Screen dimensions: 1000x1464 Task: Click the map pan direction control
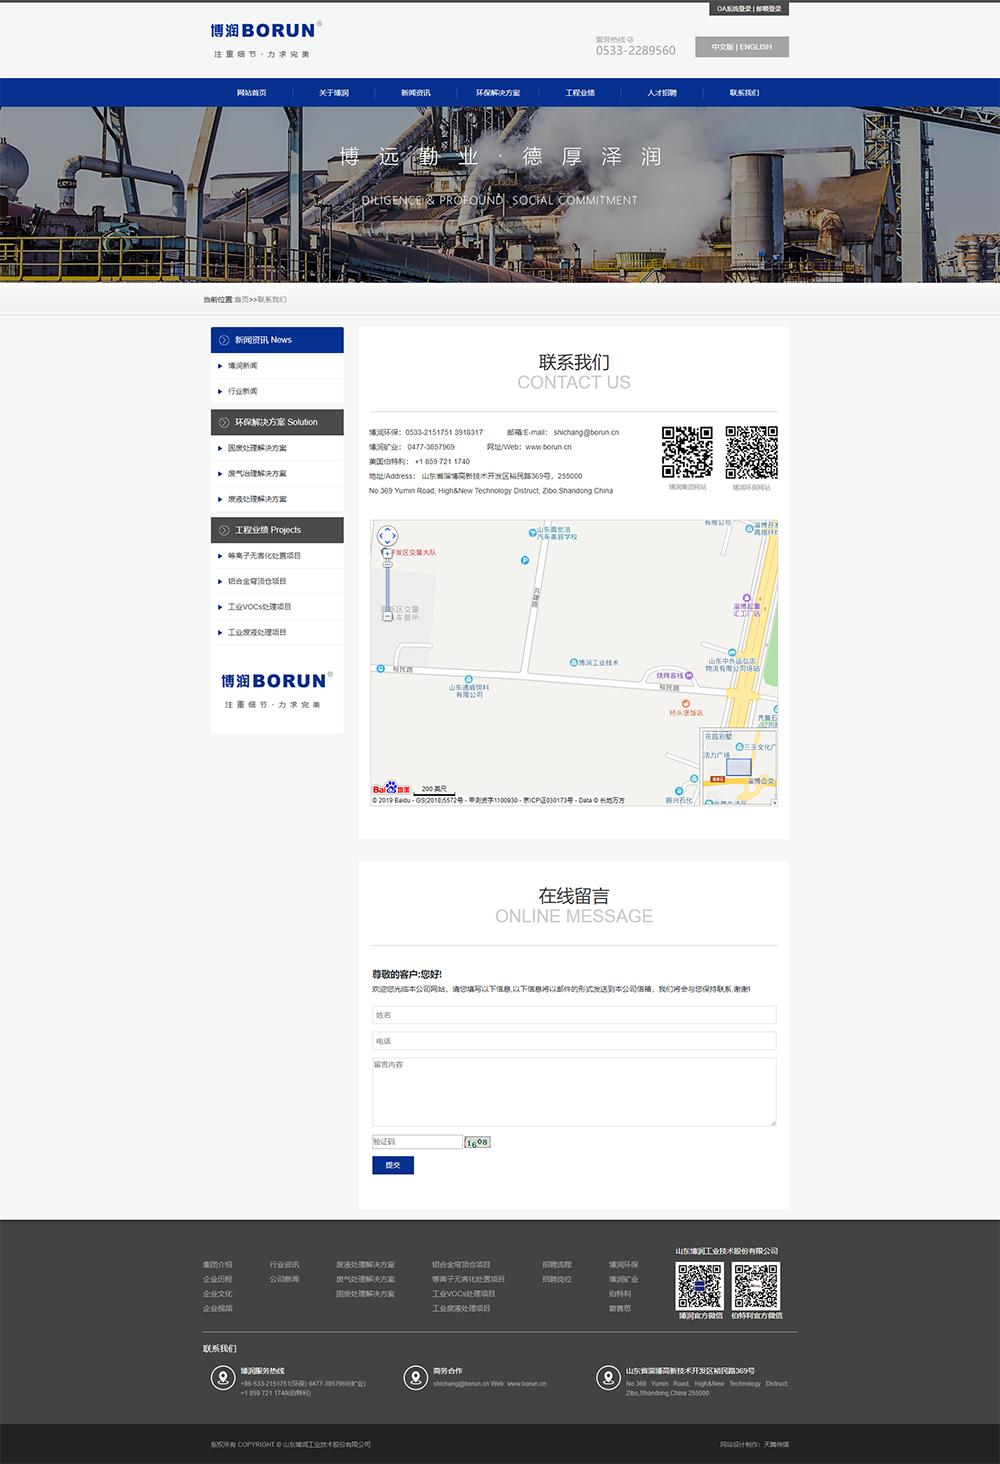[388, 536]
